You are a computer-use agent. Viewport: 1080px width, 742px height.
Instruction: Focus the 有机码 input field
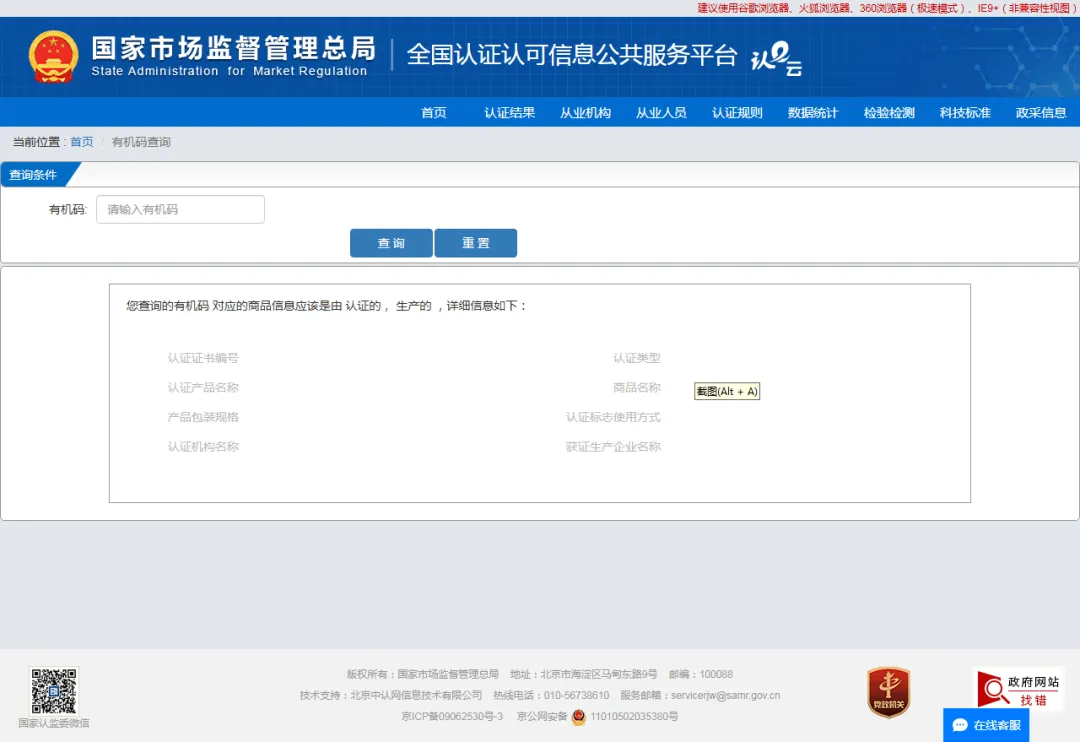coord(180,209)
